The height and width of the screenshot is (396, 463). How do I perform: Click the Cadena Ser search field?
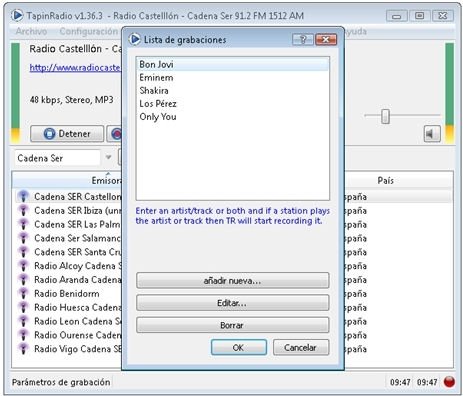(57, 158)
